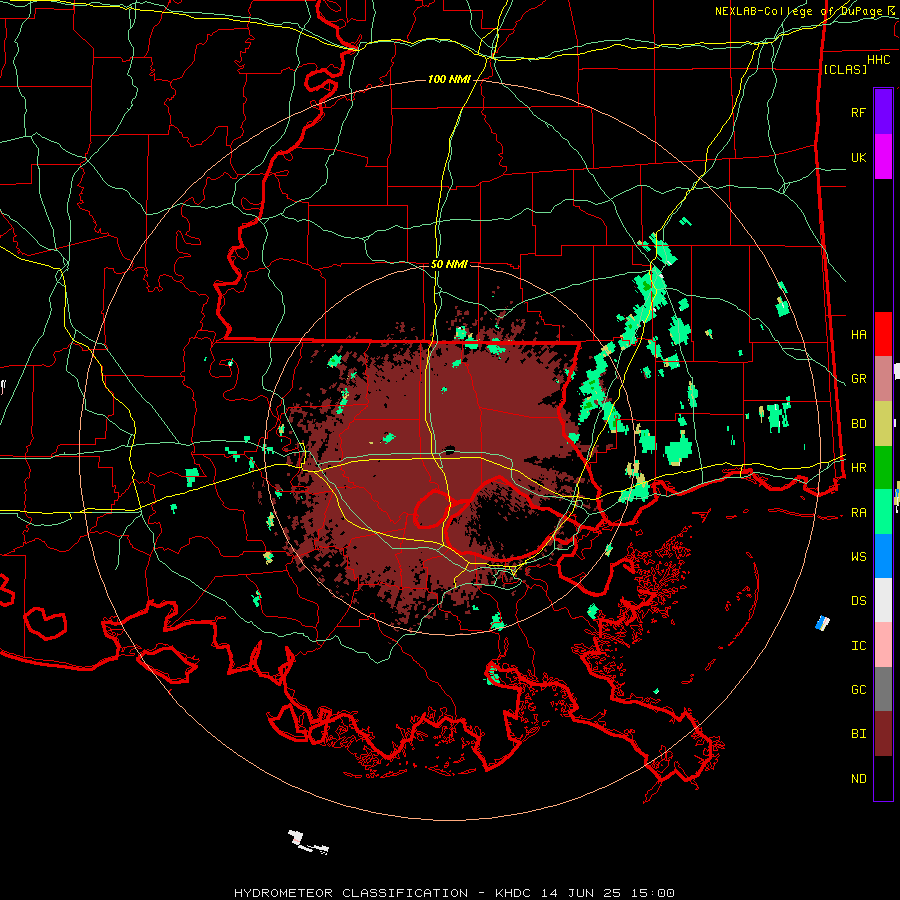Click the gray GC ground clutter swatch

(883, 689)
